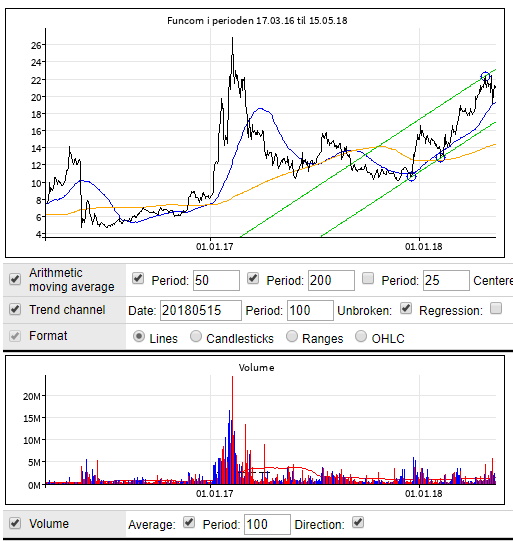Click the trend channel Date field 20180515
This screenshot has width=513, height=541.
pos(201,311)
